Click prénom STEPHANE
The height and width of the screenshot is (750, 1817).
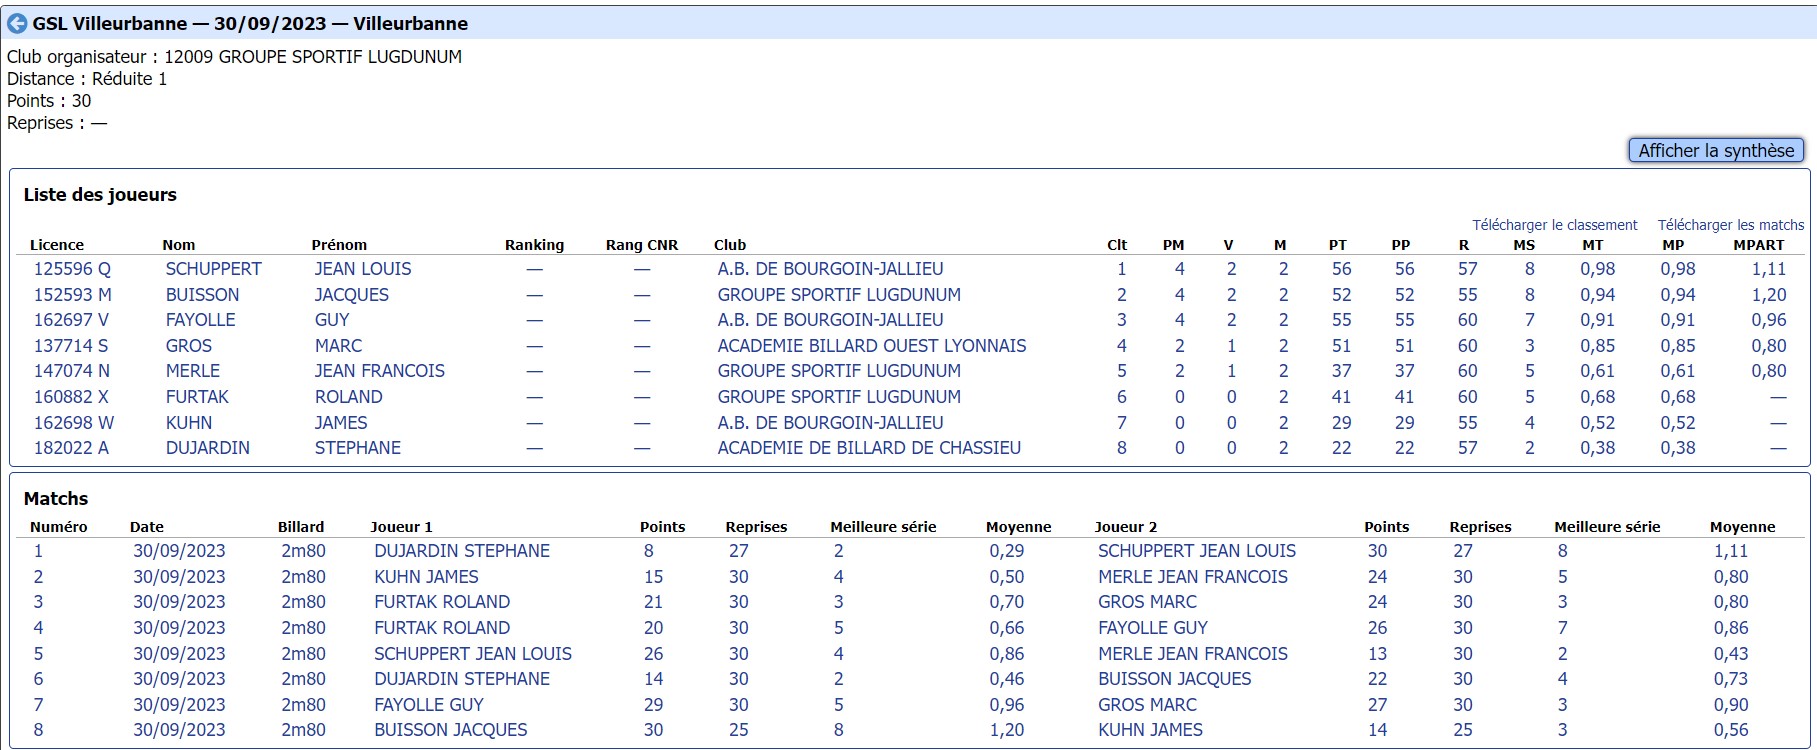point(358,448)
